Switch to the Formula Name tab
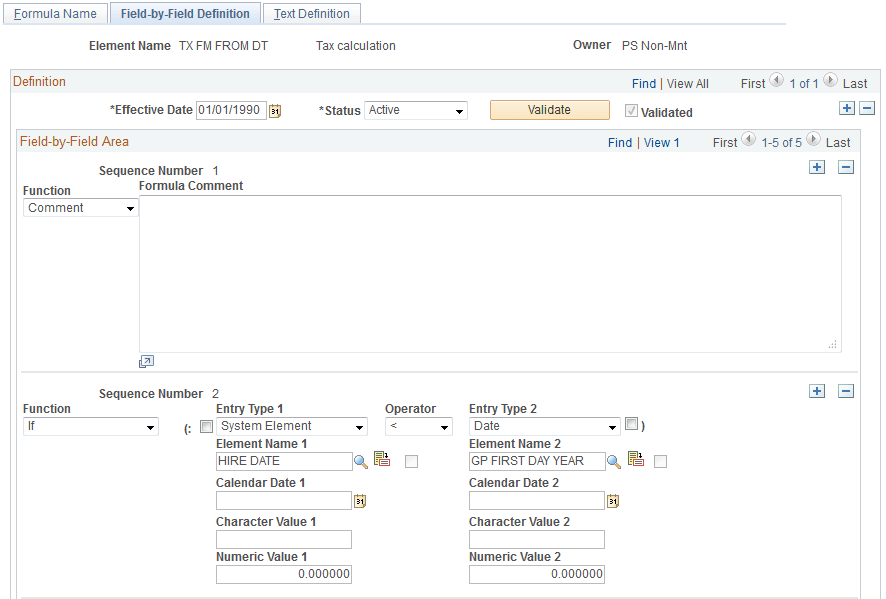The image size is (886, 599). [x=55, y=14]
